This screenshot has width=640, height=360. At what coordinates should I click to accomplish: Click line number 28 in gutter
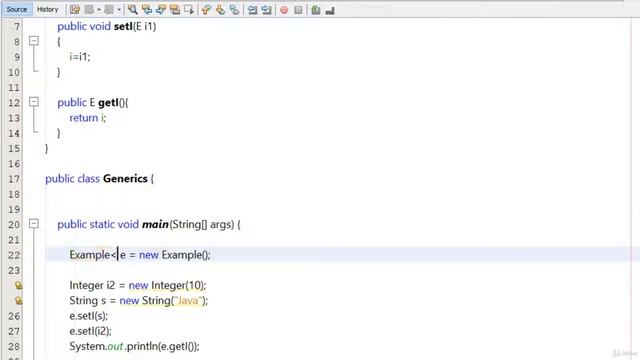(14, 347)
